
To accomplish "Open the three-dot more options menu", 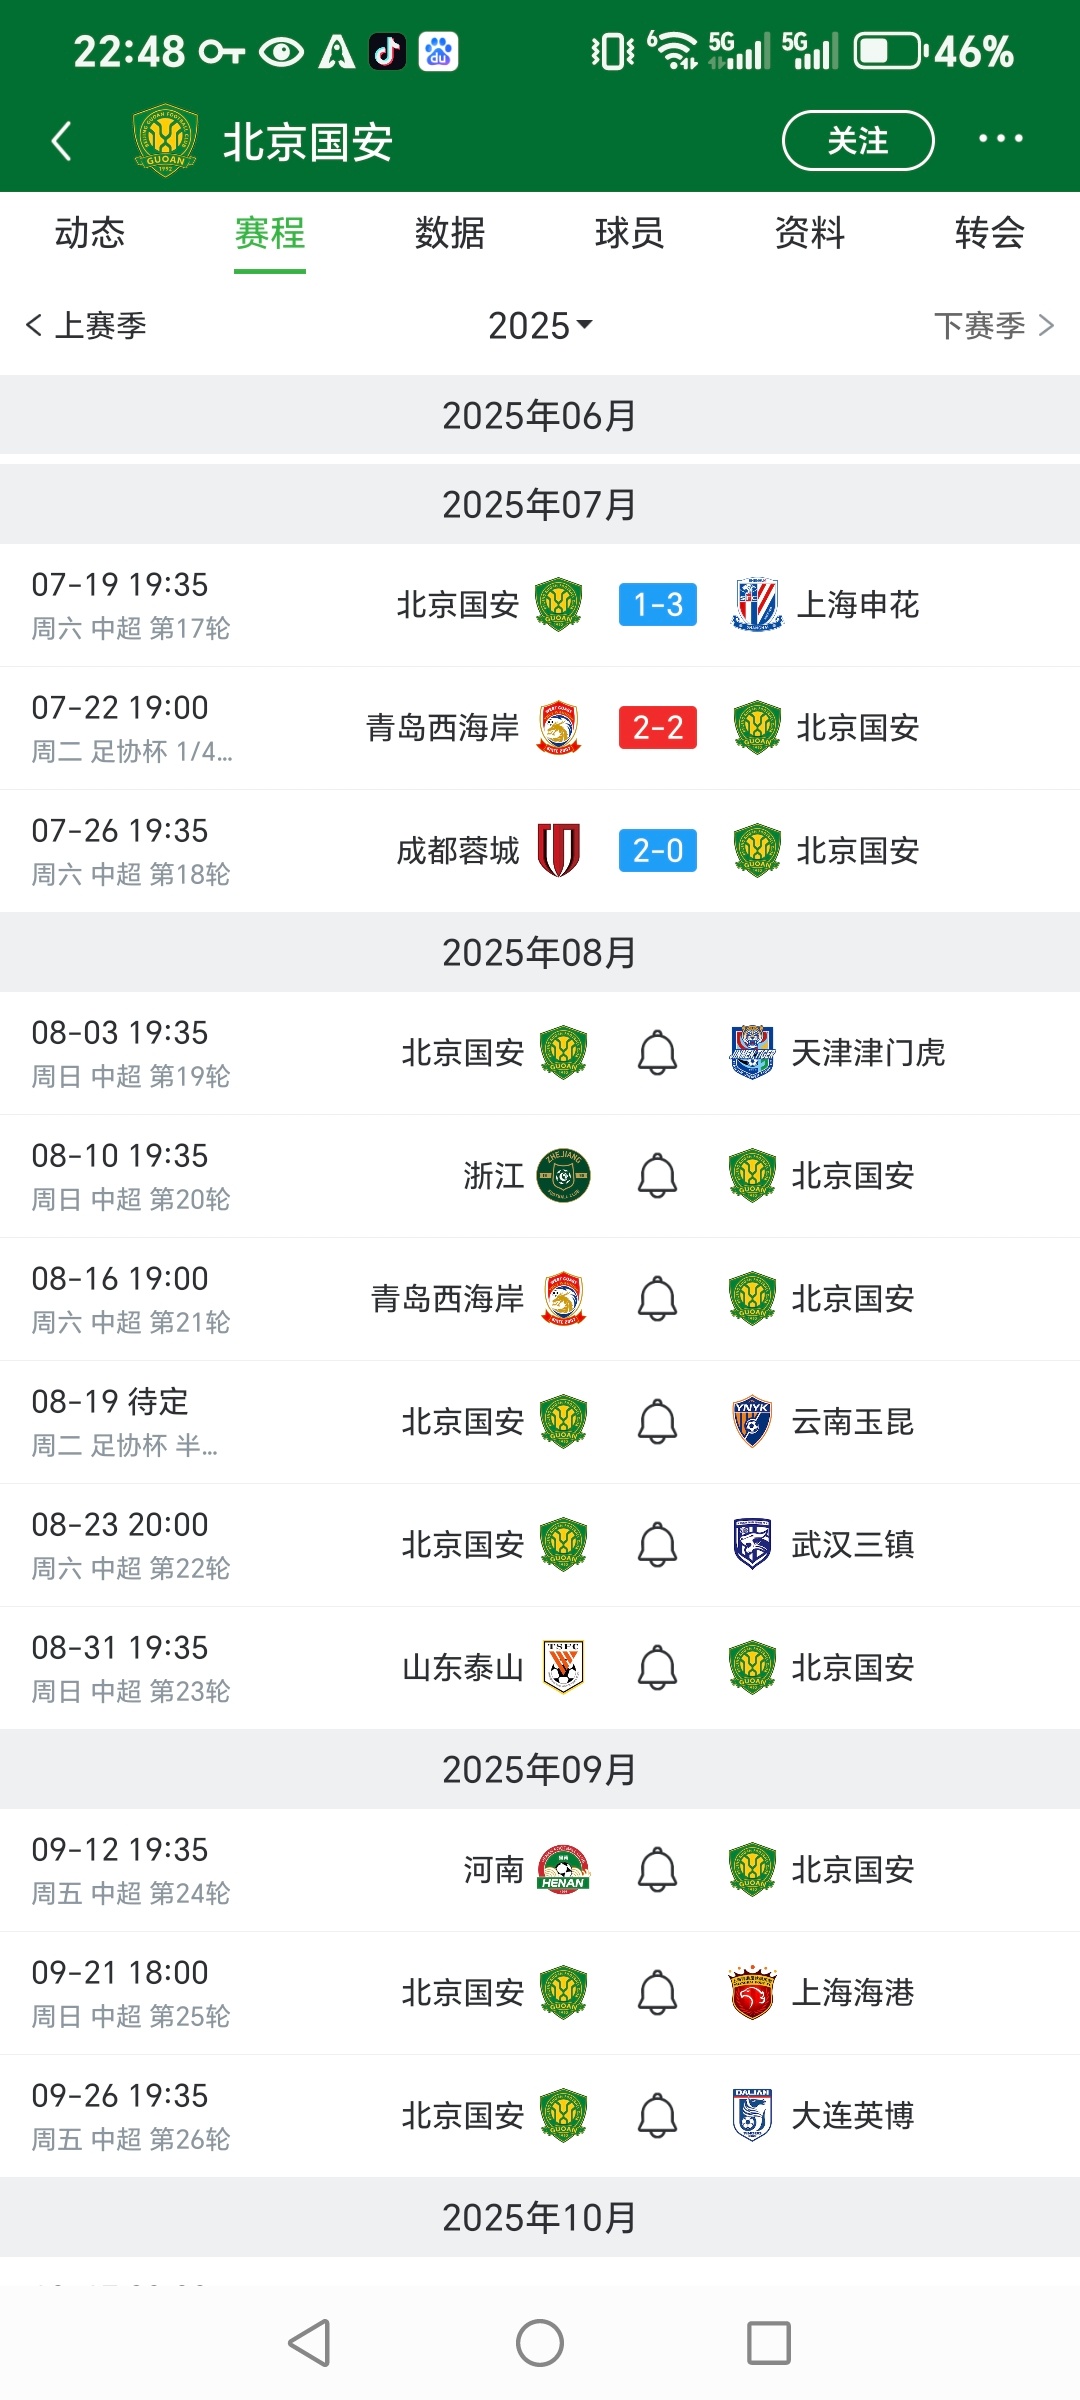I will click(1000, 139).
